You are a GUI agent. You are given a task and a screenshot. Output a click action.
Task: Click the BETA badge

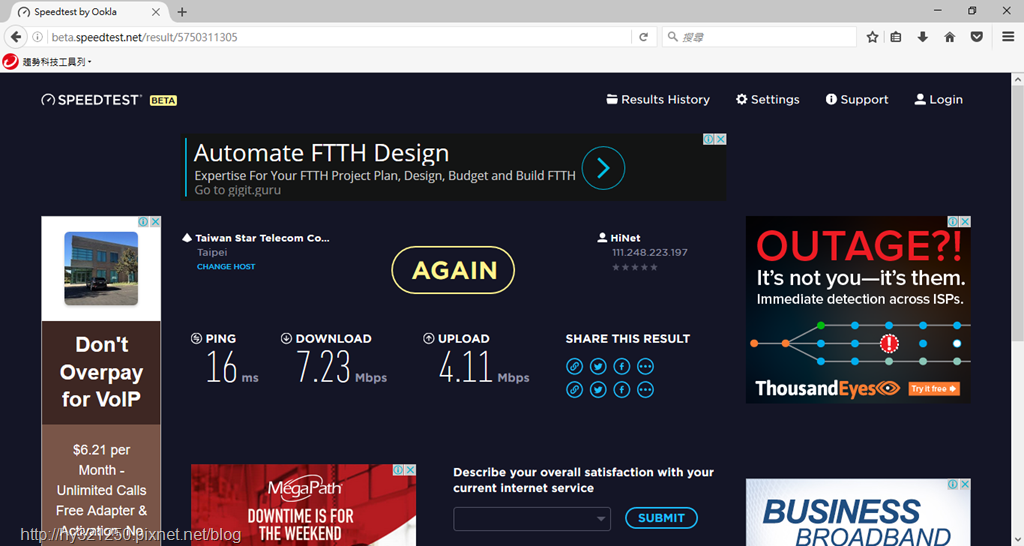[163, 101]
